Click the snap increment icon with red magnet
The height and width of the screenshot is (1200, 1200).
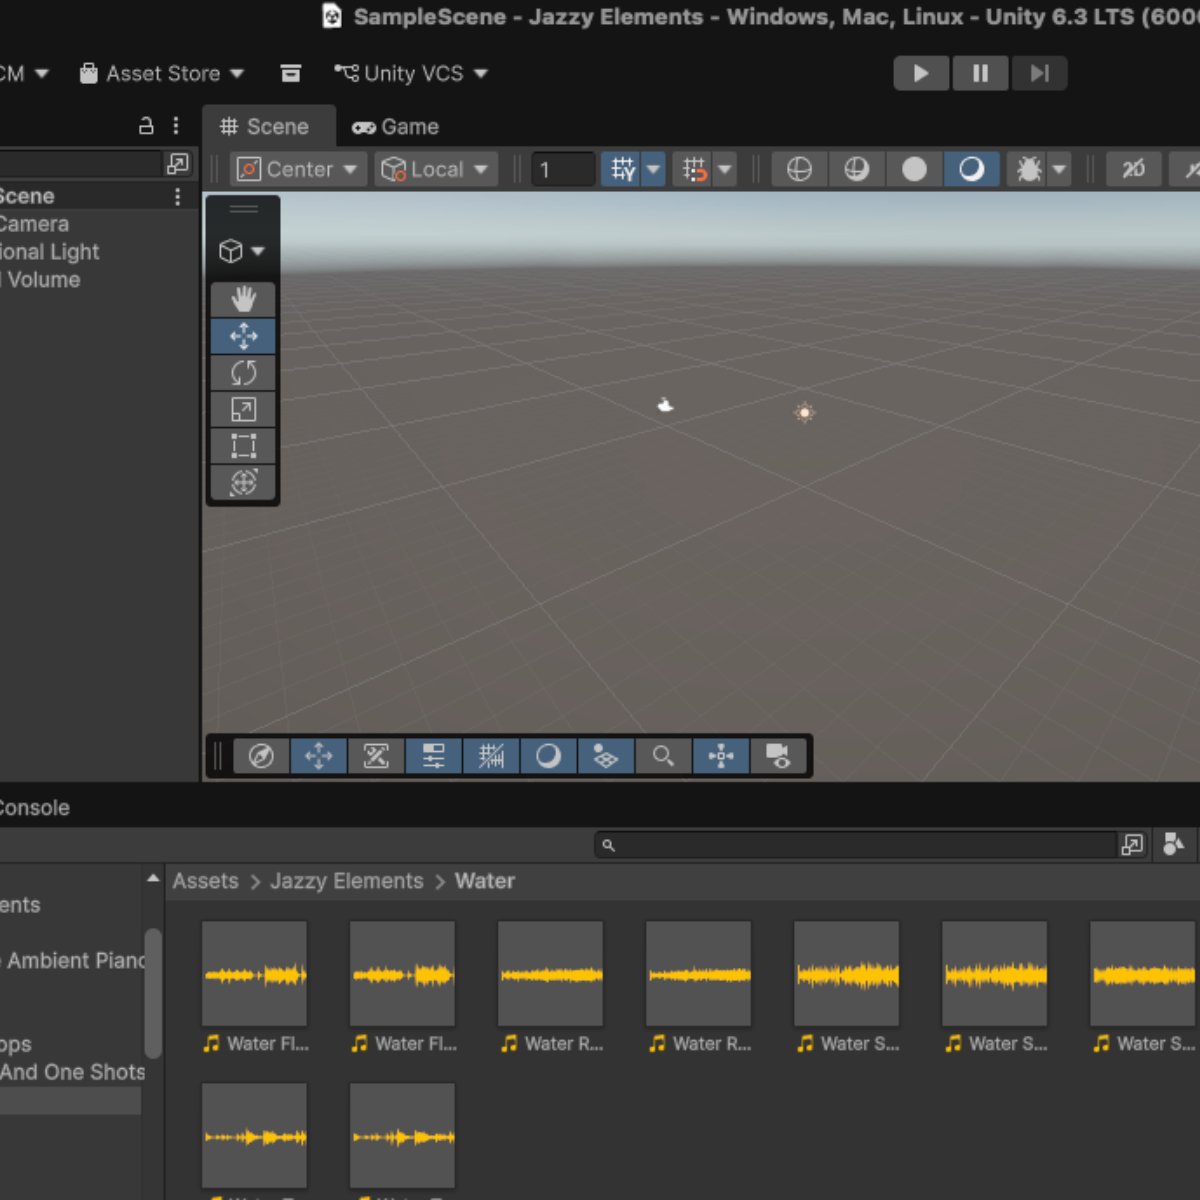(695, 169)
